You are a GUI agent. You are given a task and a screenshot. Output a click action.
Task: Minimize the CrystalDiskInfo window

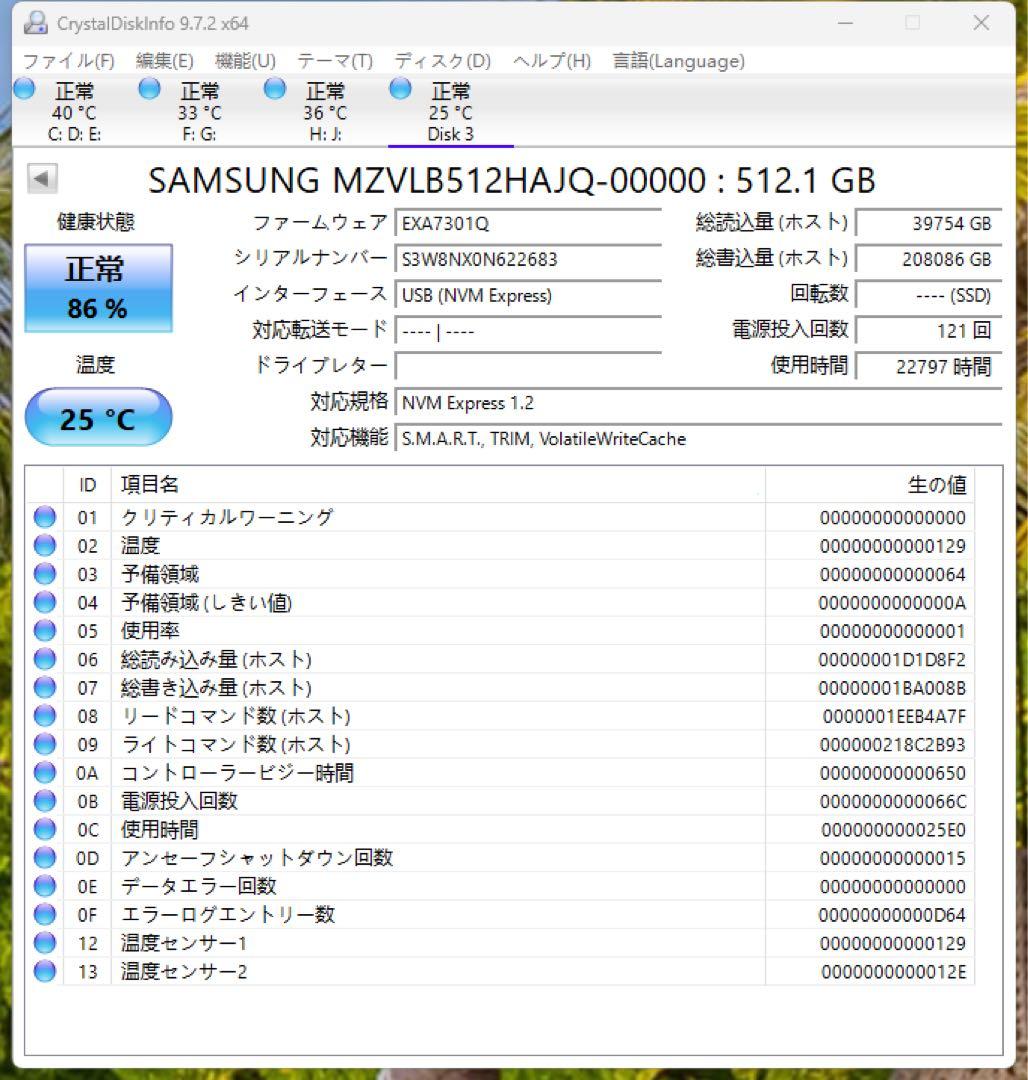coord(846,23)
